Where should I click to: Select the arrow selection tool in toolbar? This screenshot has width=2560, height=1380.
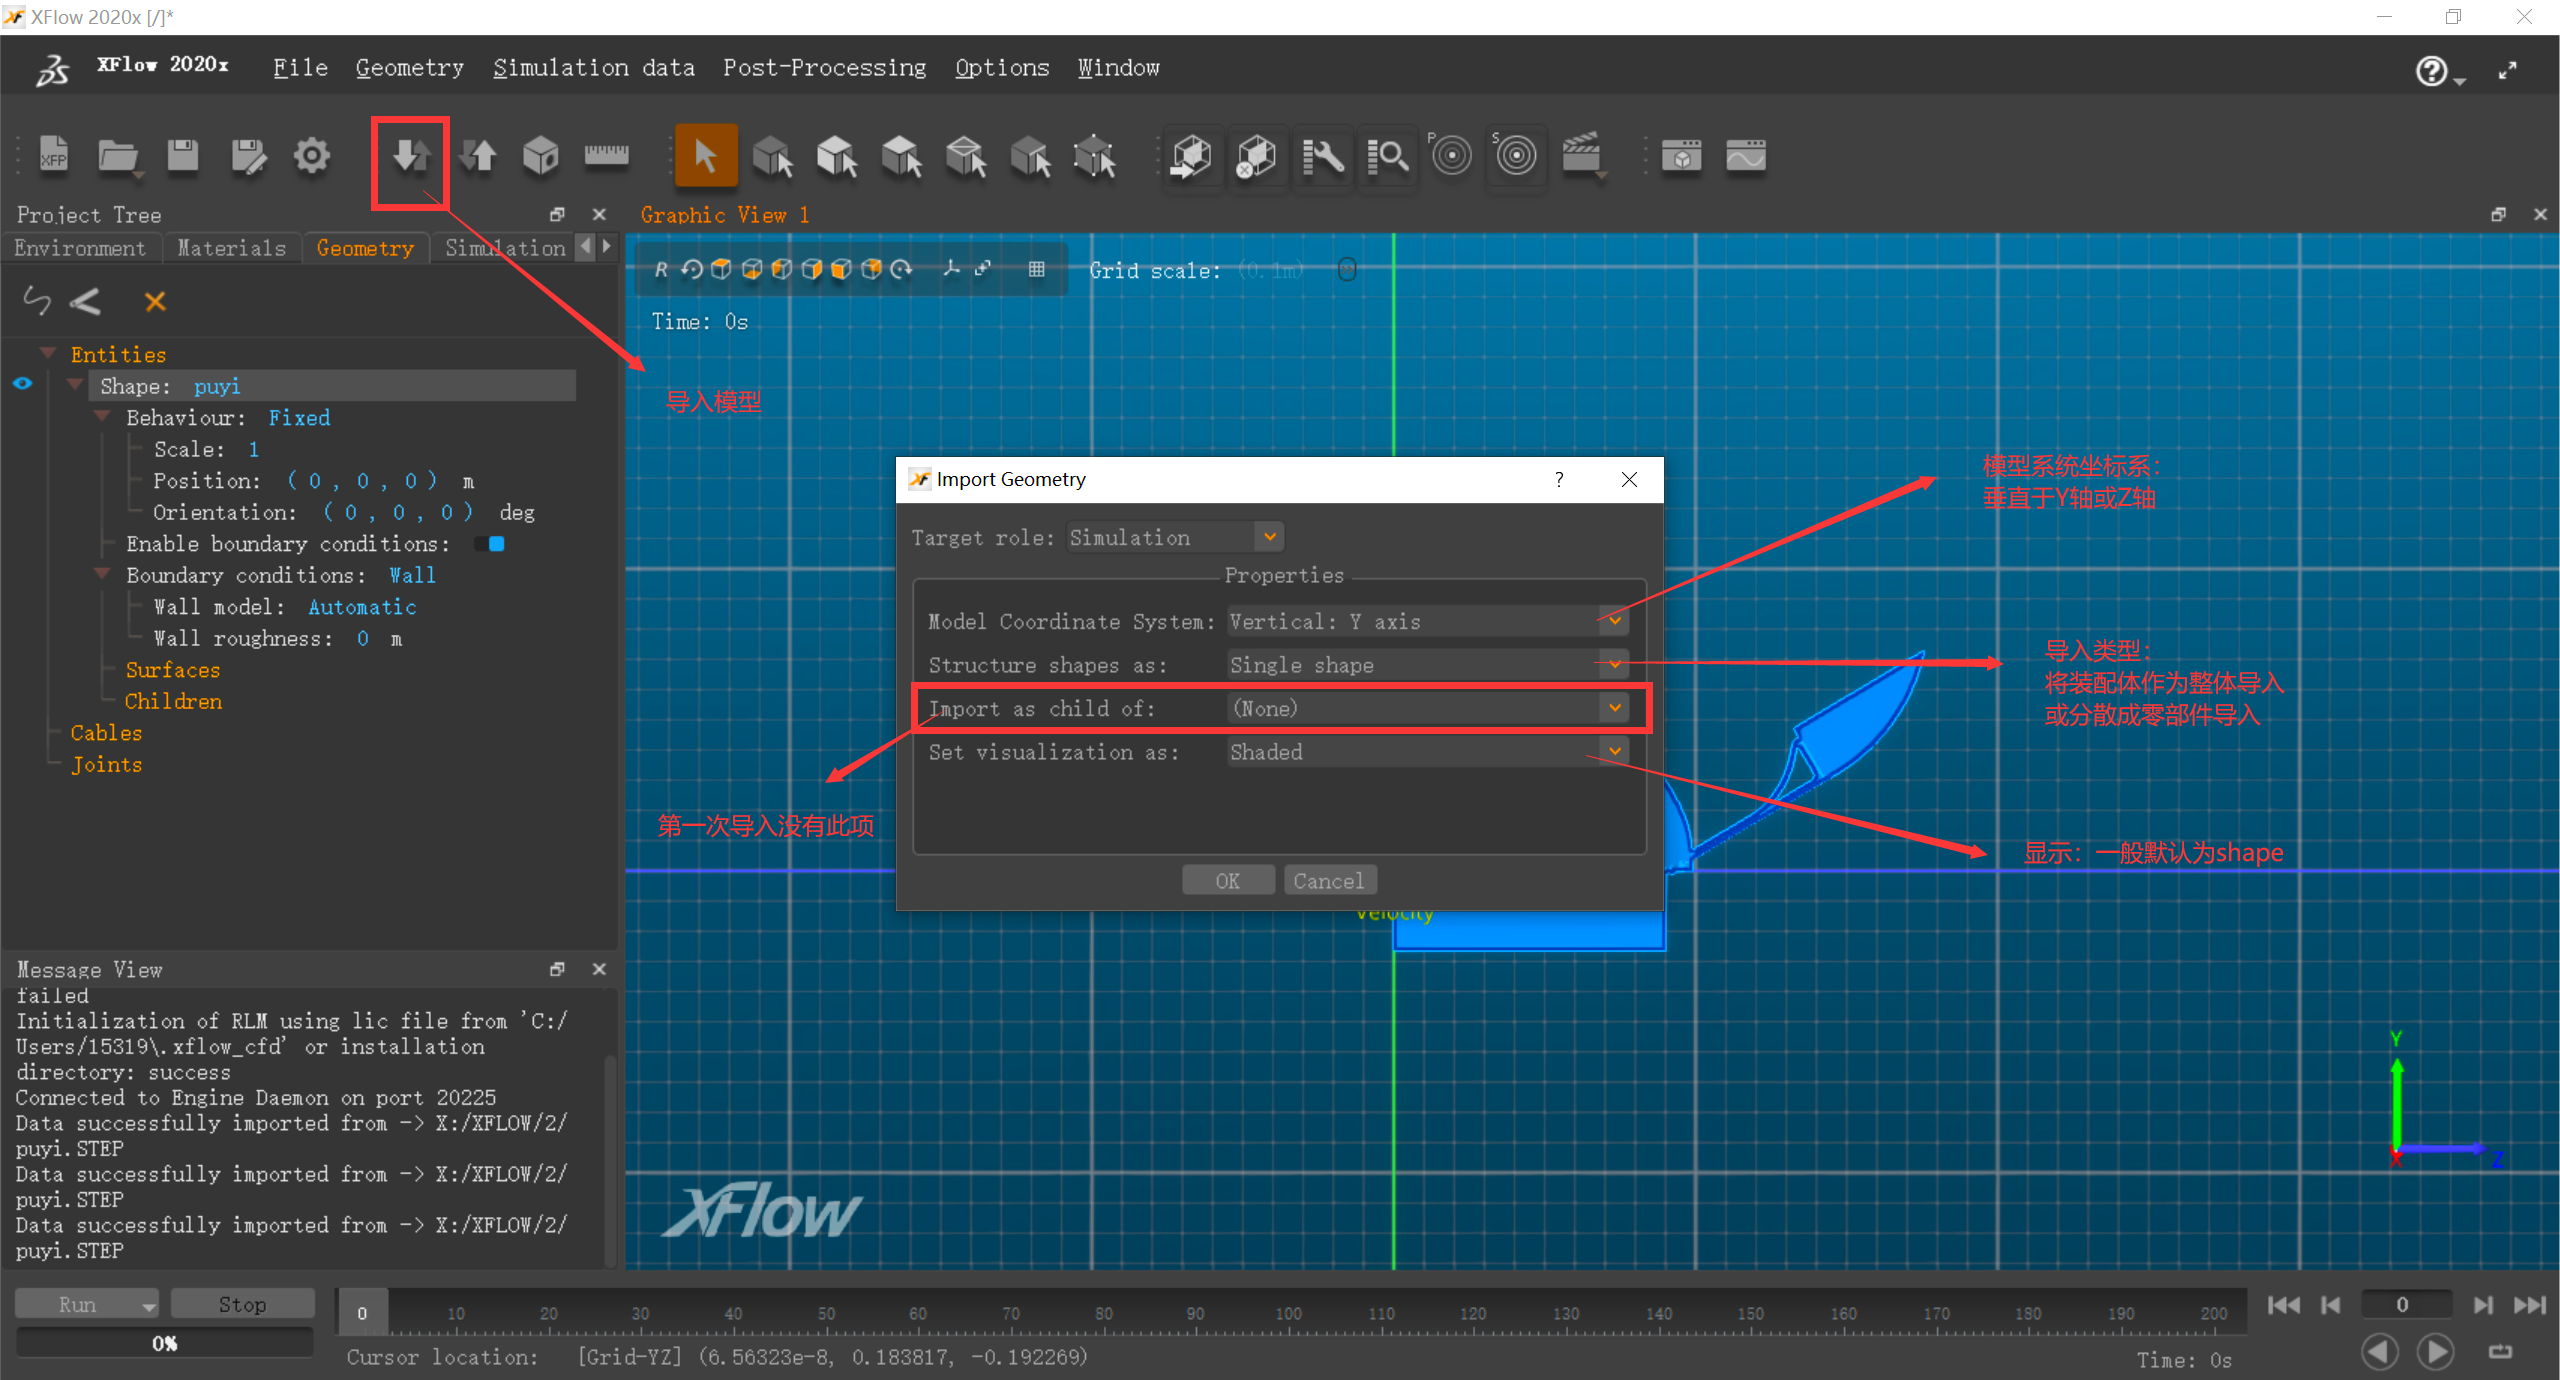(x=706, y=155)
